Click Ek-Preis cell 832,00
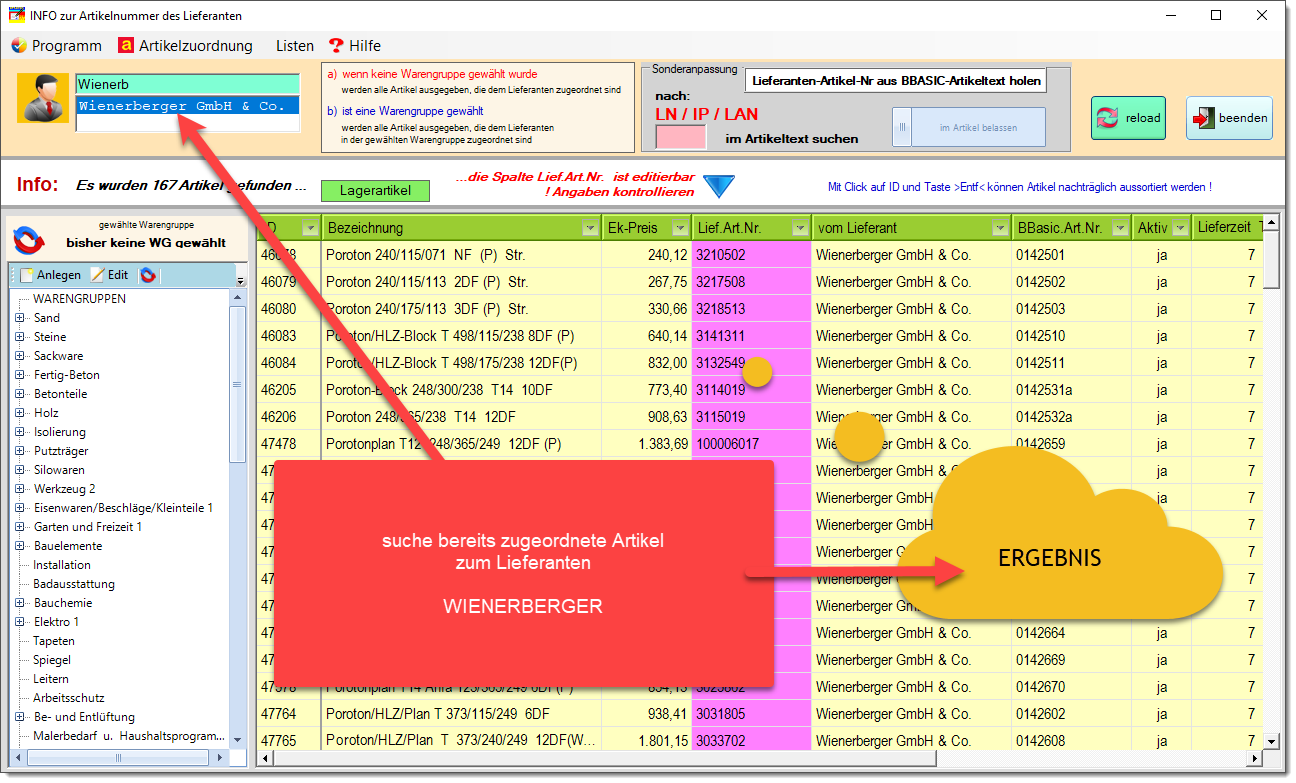 click(647, 363)
